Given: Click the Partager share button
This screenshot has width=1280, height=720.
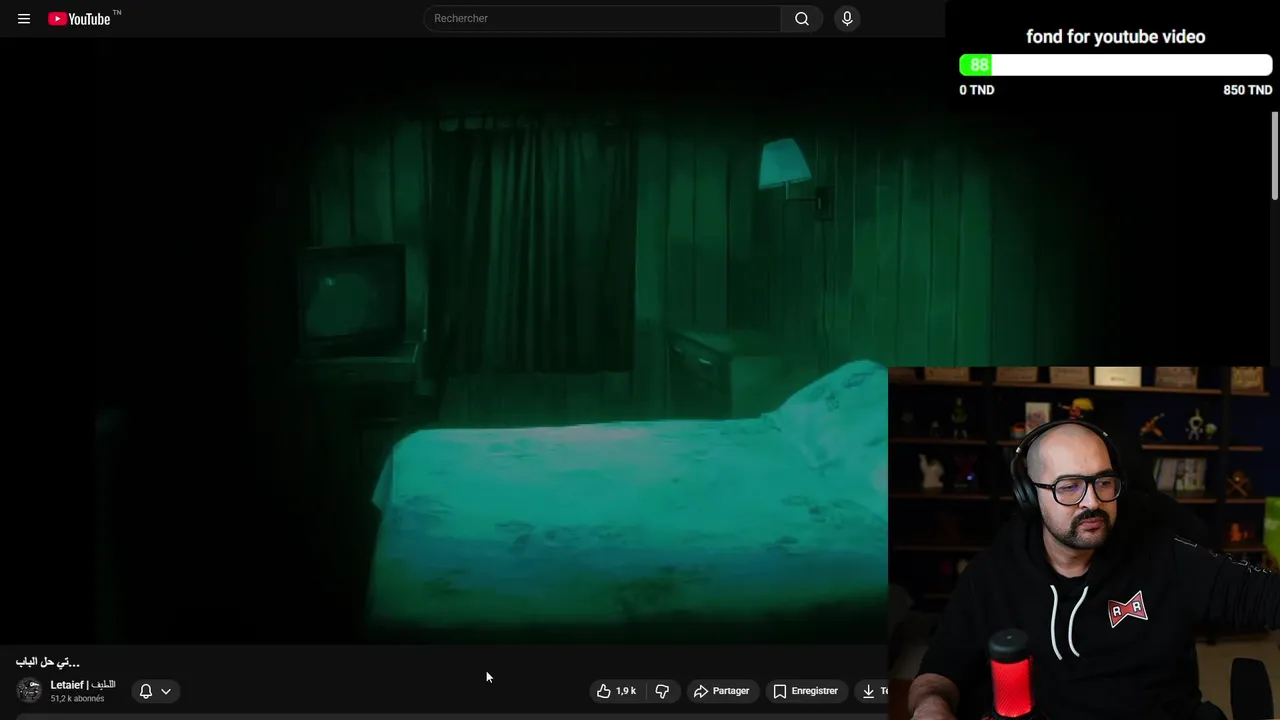Looking at the screenshot, I should (x=722, y=691).
